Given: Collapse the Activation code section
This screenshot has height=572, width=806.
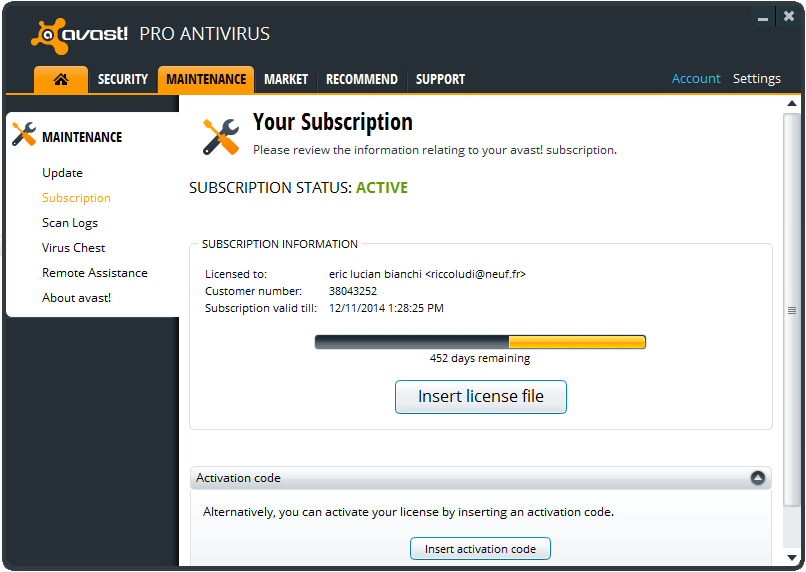Looking at the screenshot, I should pos(757,478).
